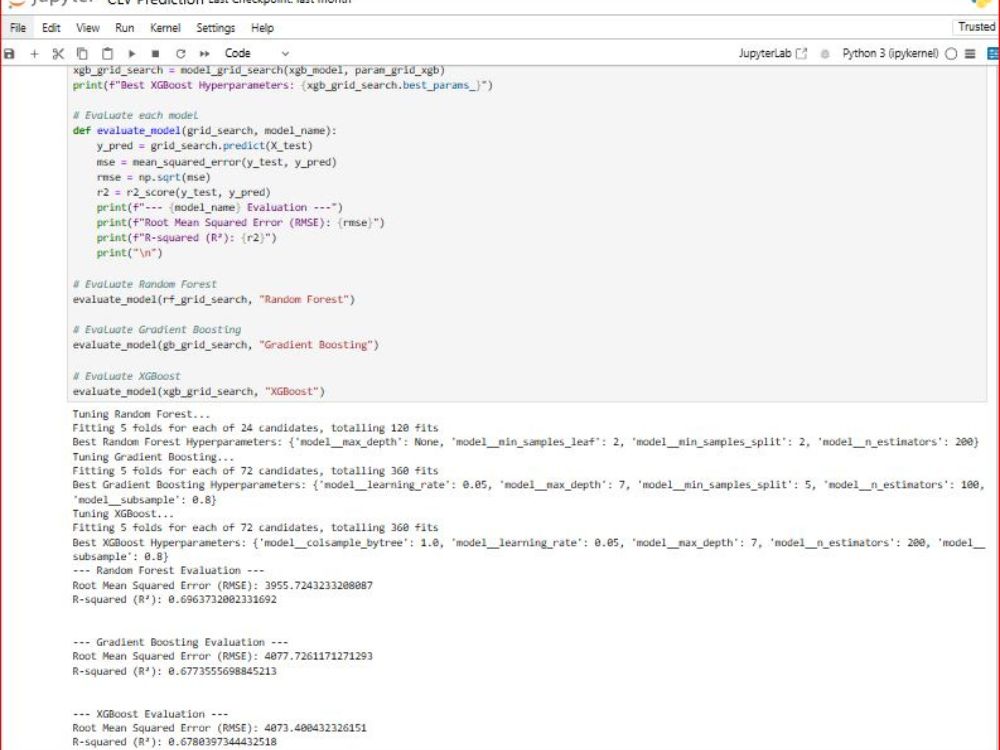Switch kernel via Python 3 (ipykernel)
The width and height of the screenshot is (1000, 750).
pyautogui.click(x=890, y=54)
